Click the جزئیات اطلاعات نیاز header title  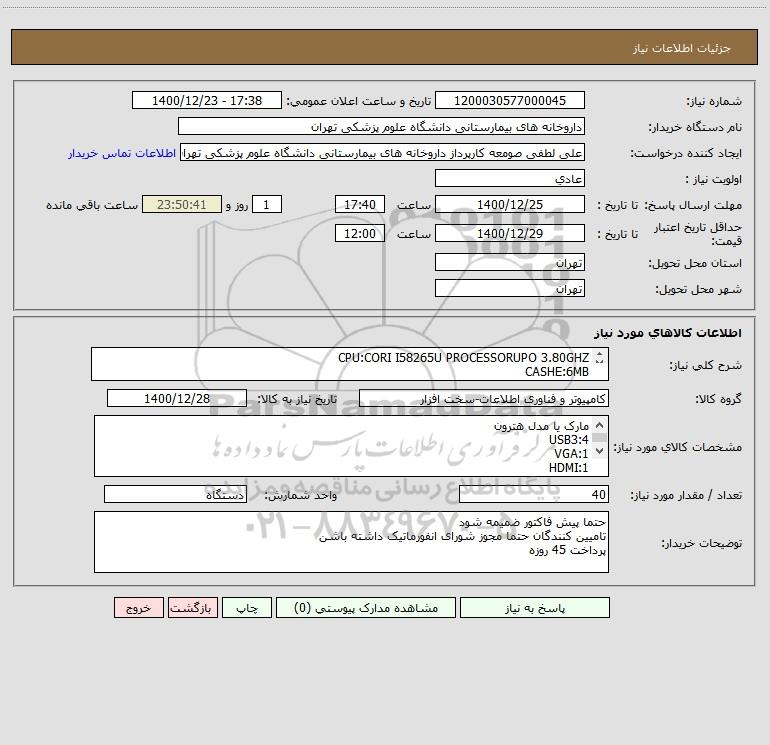click(682, 48)
